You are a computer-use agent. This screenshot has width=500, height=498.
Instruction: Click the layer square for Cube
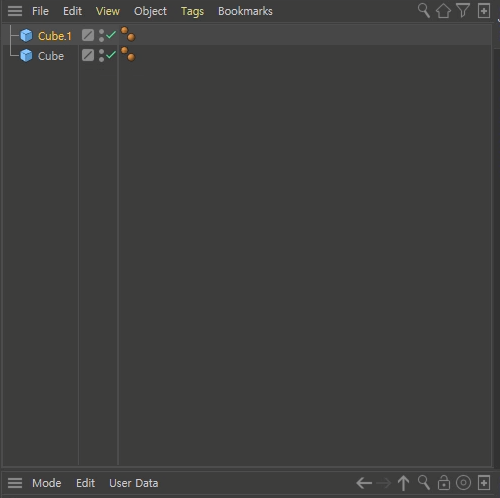tap(88, 55)
